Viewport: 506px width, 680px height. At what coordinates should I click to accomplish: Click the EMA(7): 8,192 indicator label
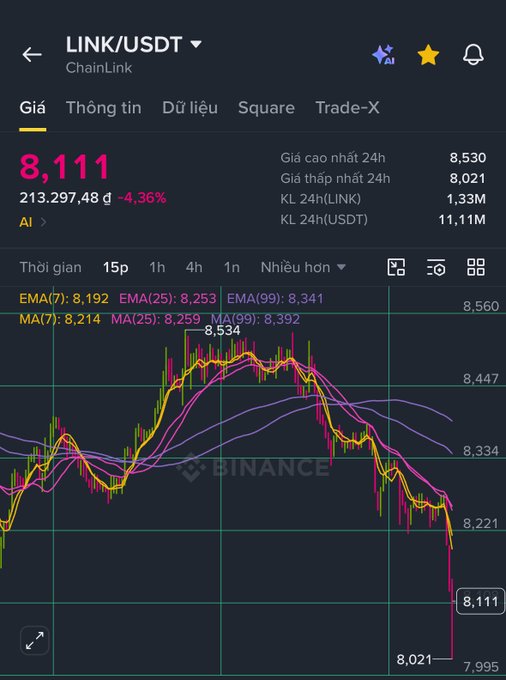pyautogui.click(x=64, y=298)
